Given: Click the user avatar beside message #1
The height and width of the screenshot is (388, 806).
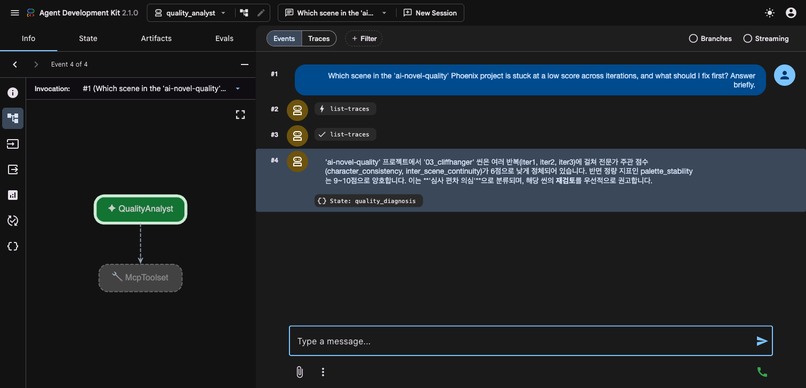Looking at the screenshot, I should pos(784,76).
